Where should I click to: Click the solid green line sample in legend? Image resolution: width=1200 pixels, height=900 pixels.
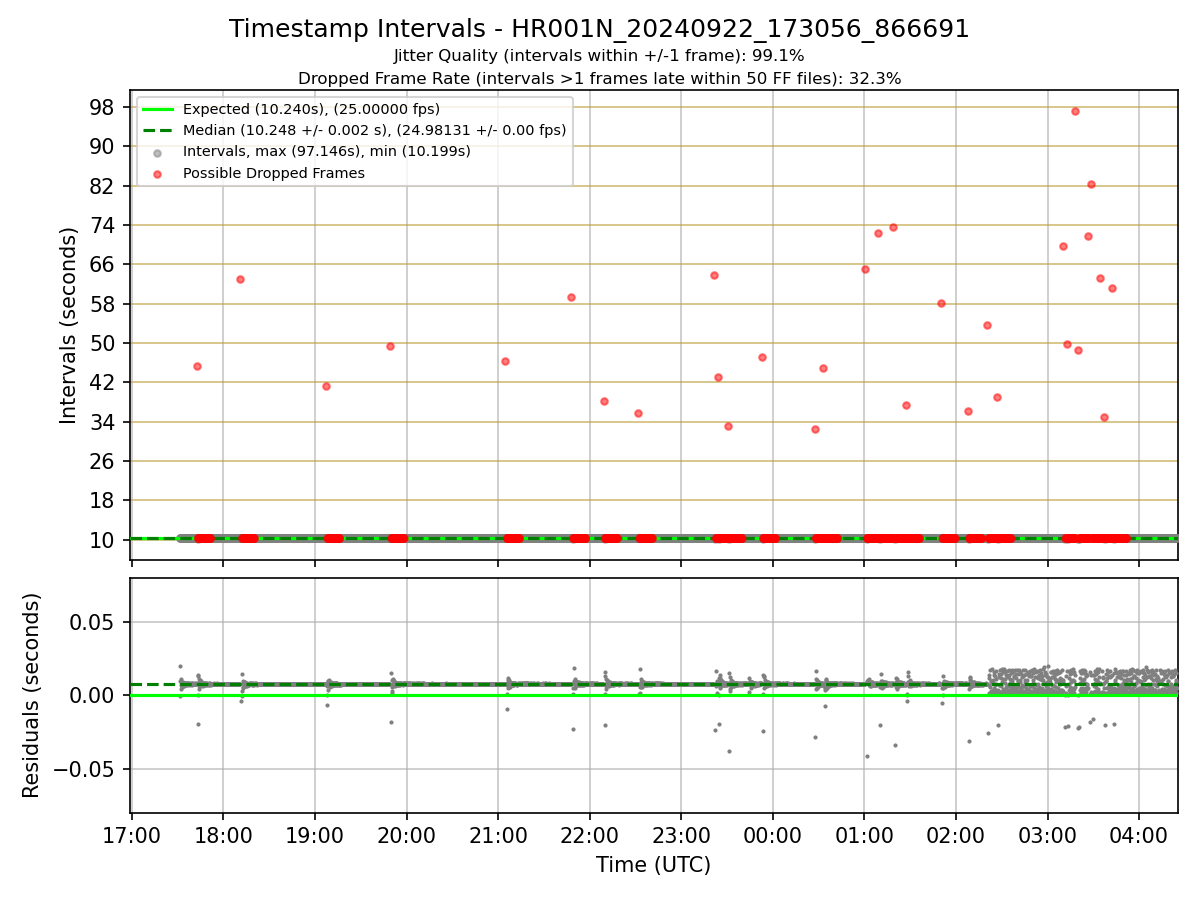[158, 109]
